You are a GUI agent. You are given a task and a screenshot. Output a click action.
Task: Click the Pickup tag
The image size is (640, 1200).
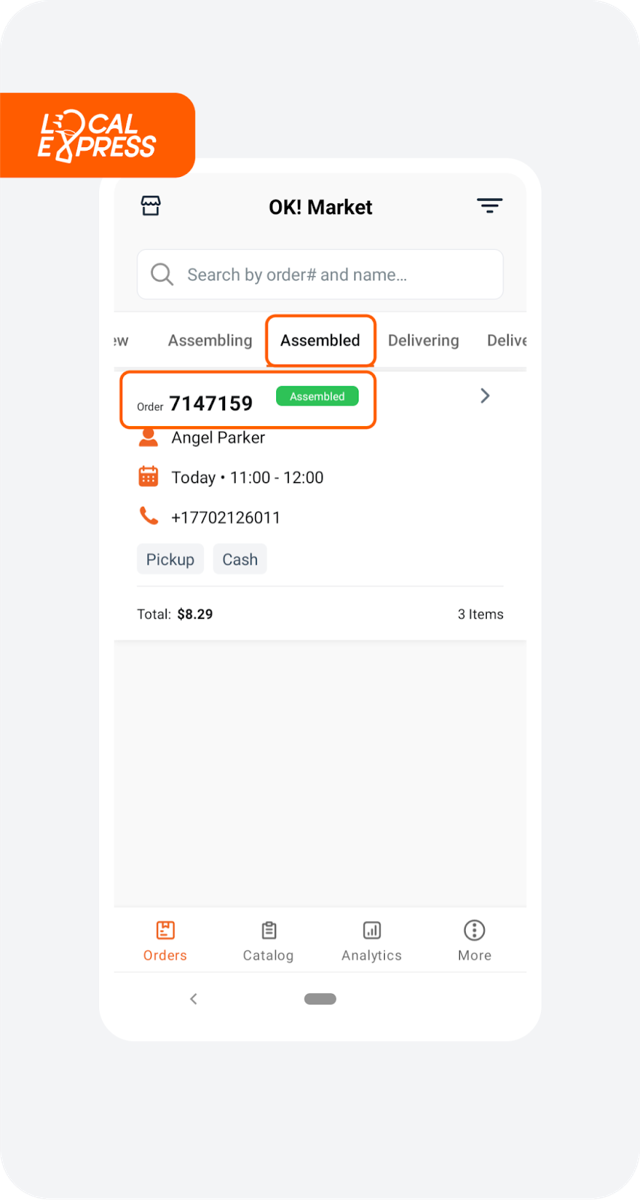[170, 559]
